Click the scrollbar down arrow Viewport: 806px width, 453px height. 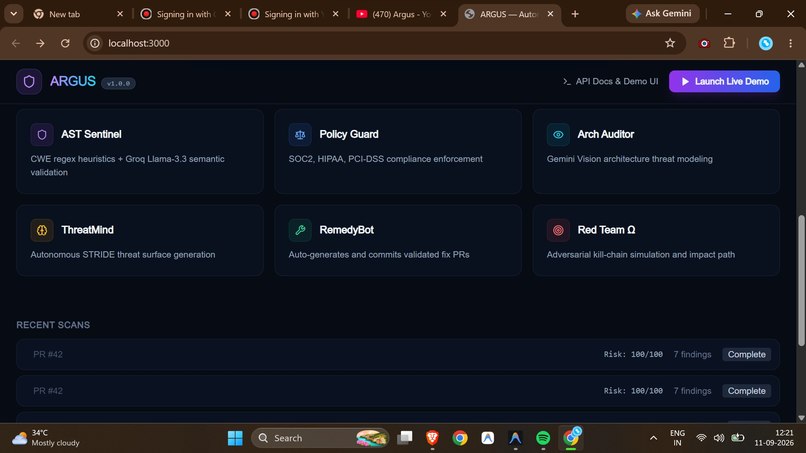tap(801, 418)
